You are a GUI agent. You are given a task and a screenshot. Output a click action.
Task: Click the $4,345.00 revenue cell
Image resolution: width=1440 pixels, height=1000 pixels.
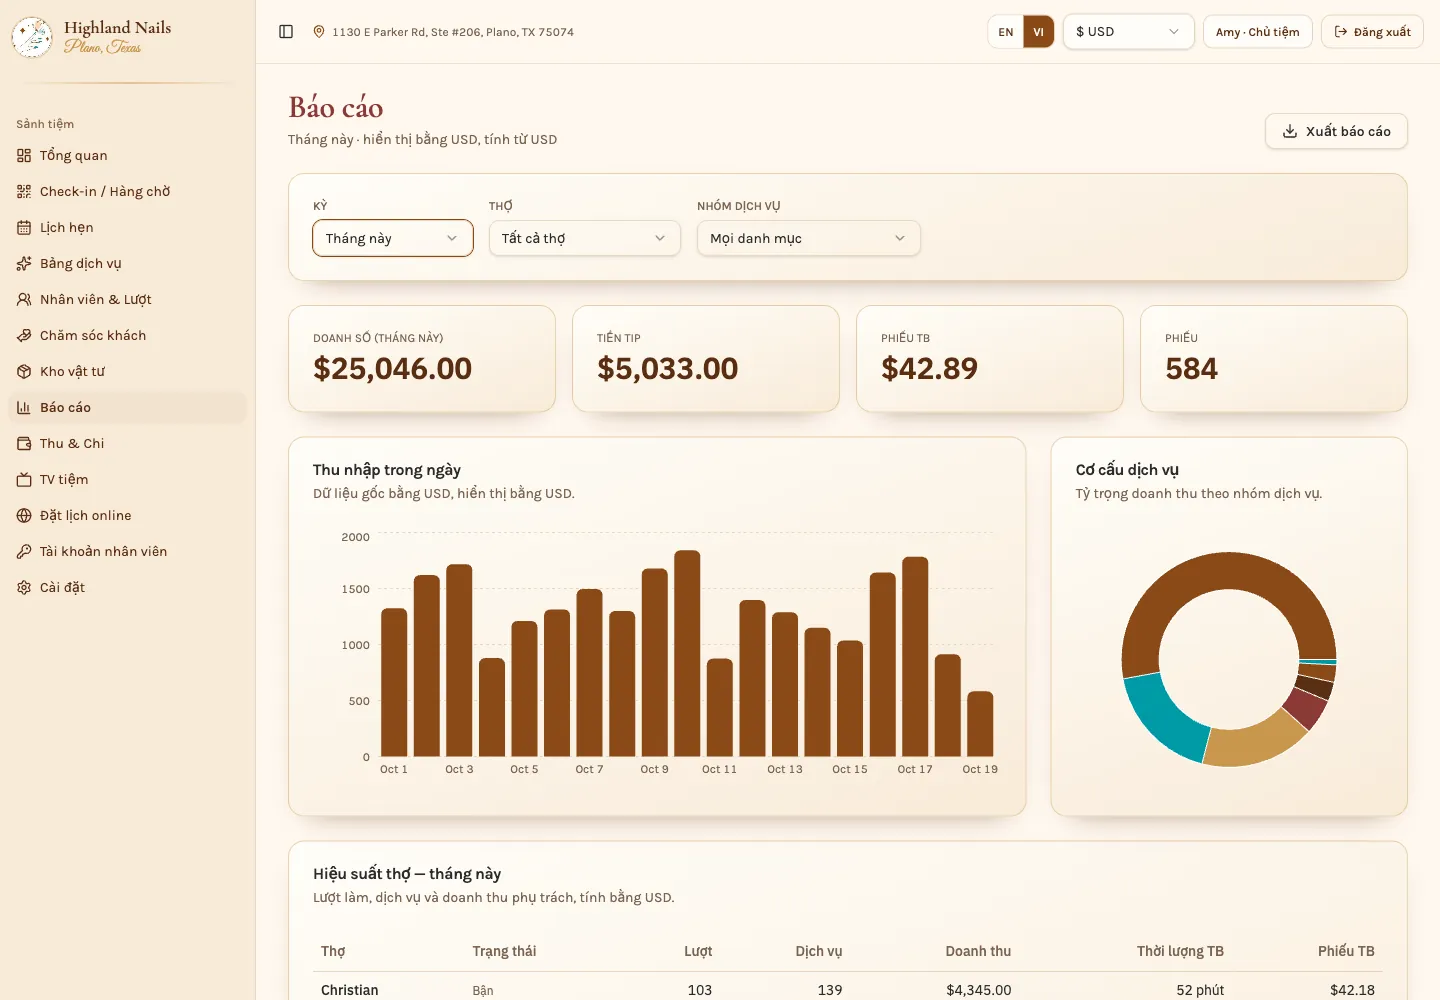pyautogui.click(x=979, y=990)
